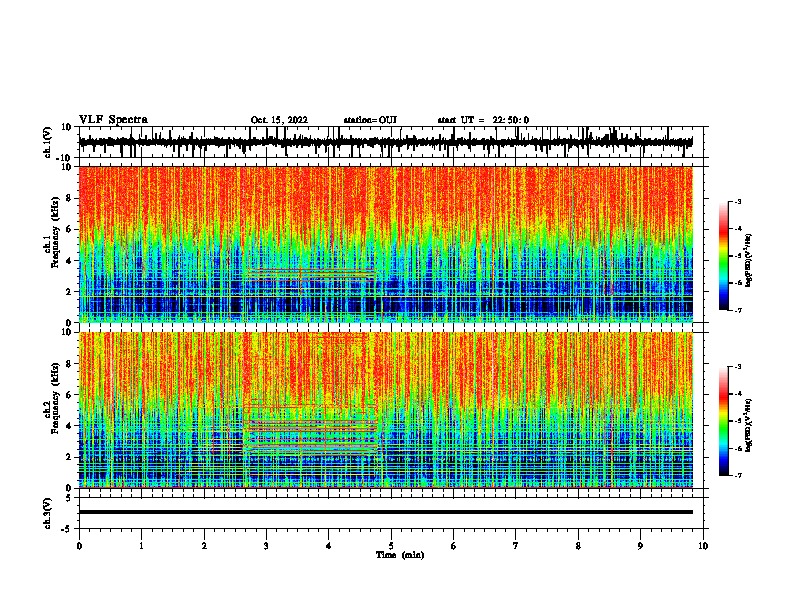Click the 'station=OUJ' label
Viewport: 792px width, 612px height.
click(x=370, y=120)
